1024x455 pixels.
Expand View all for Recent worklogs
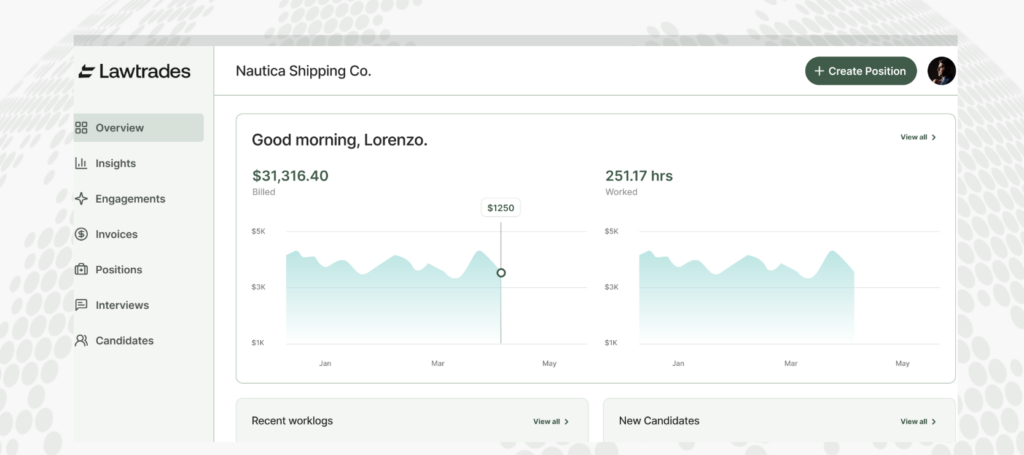(x=551, y=422)
